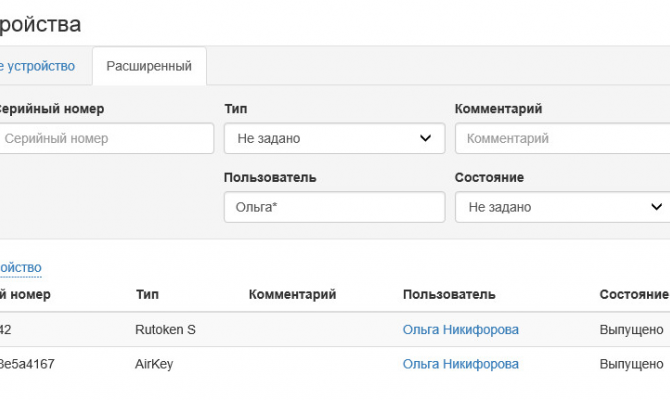670x400 pixels.
Task: Click the serial number table column header
Action: [x=25, y=294]
